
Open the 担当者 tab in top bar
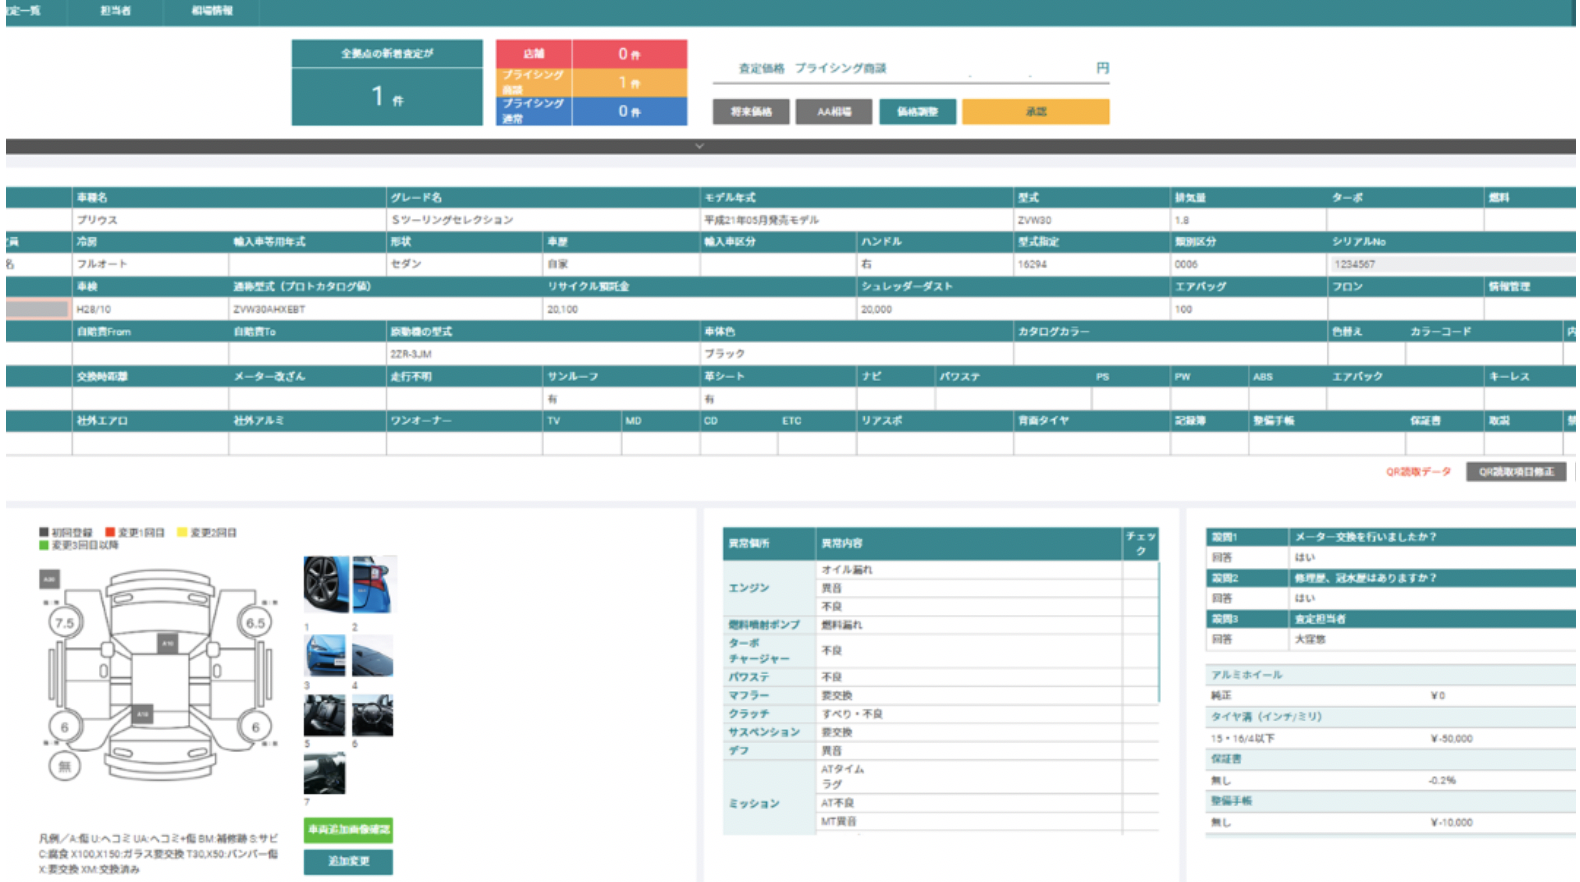115,11
